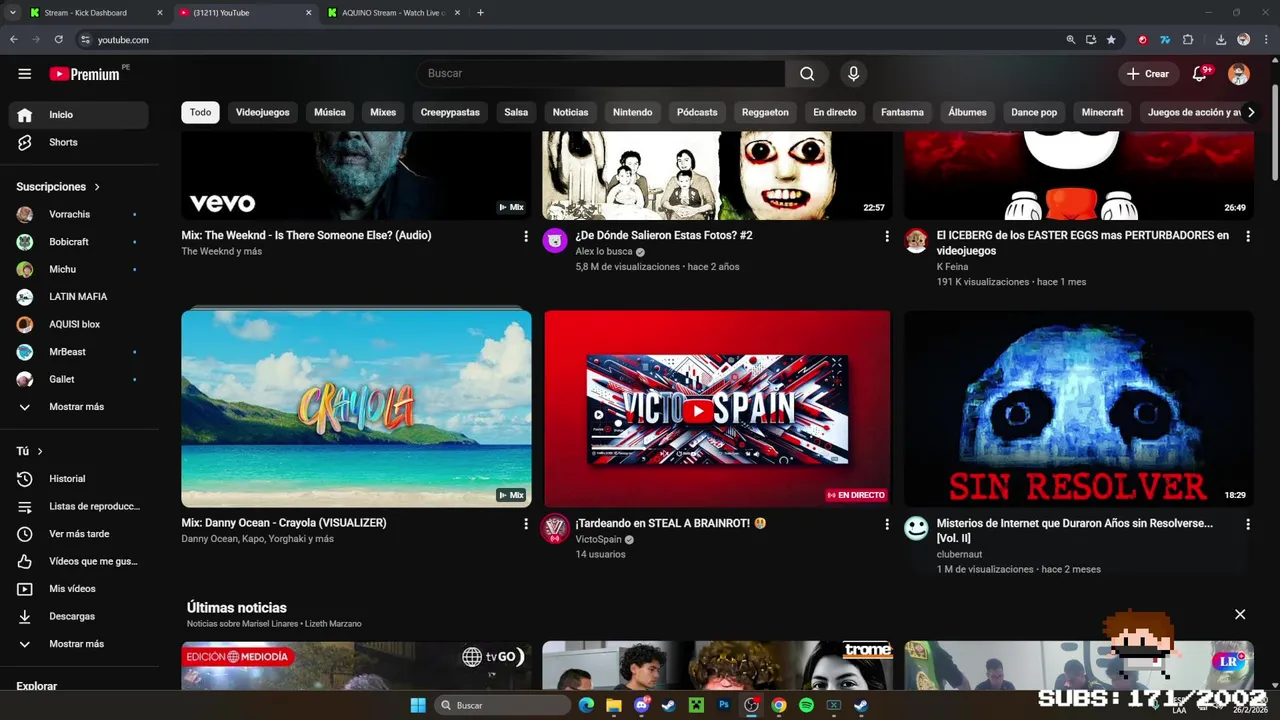Viewport: 1280px width, 720px height.
Task: Open Descargas in the sidebar
Action: tap(78, 616)
